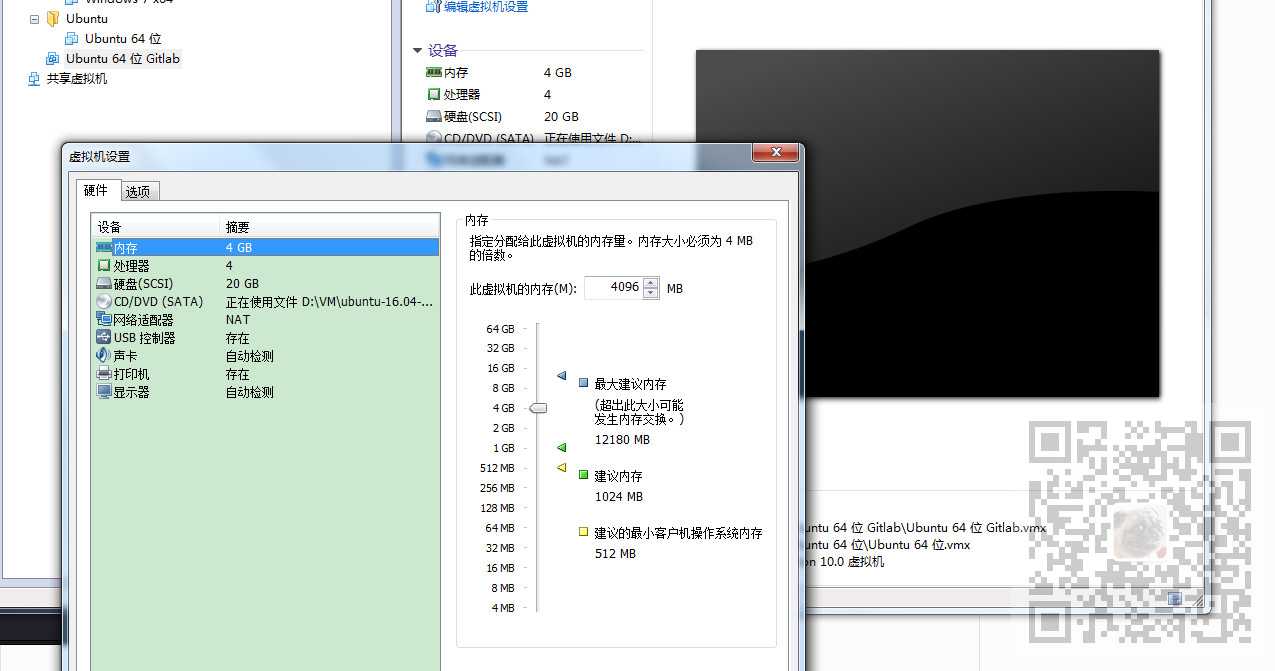
Task: Collapse the Ubuntu folder in library tree
Action: click(35, 18)
